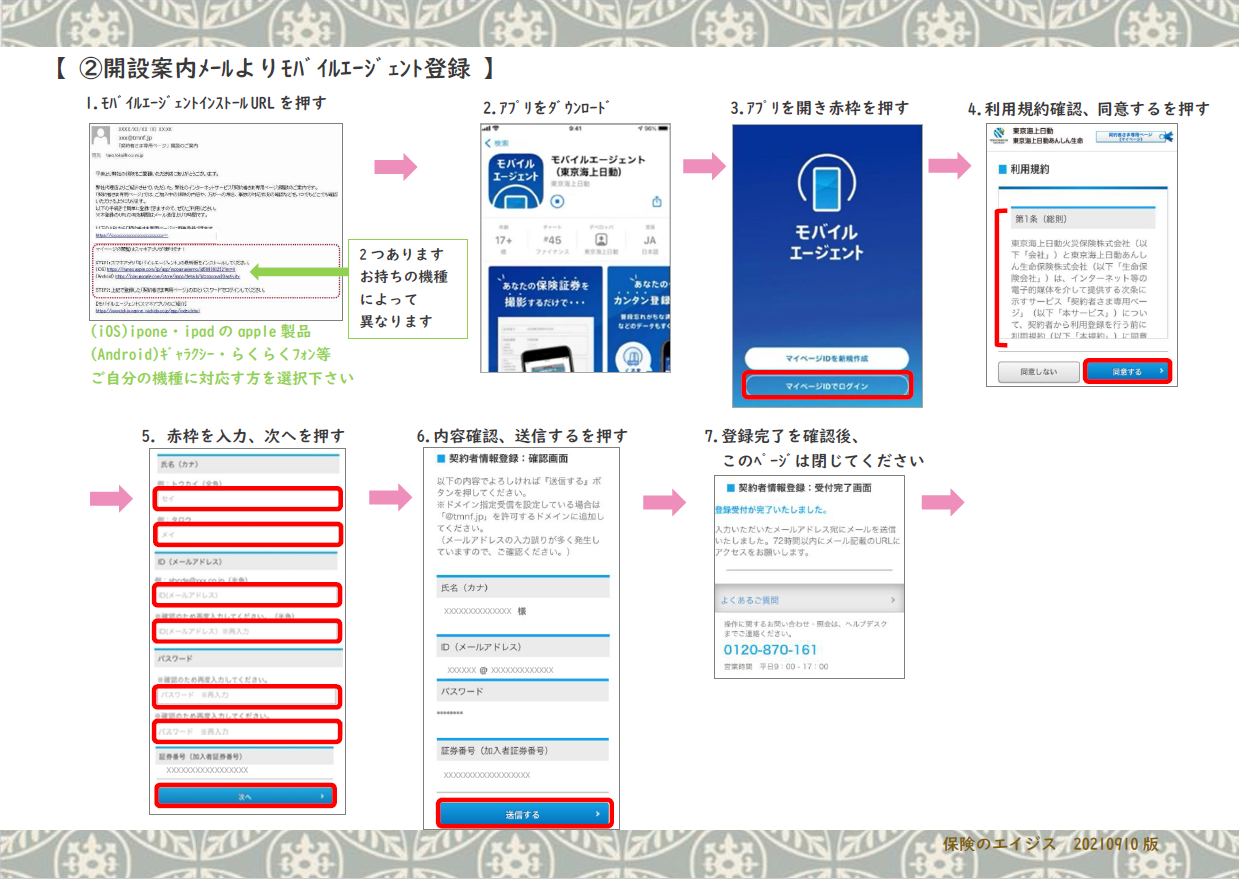
Task: Go back to 検索 in the App Store
Action: pyautogui.click(x=497, y=143)
